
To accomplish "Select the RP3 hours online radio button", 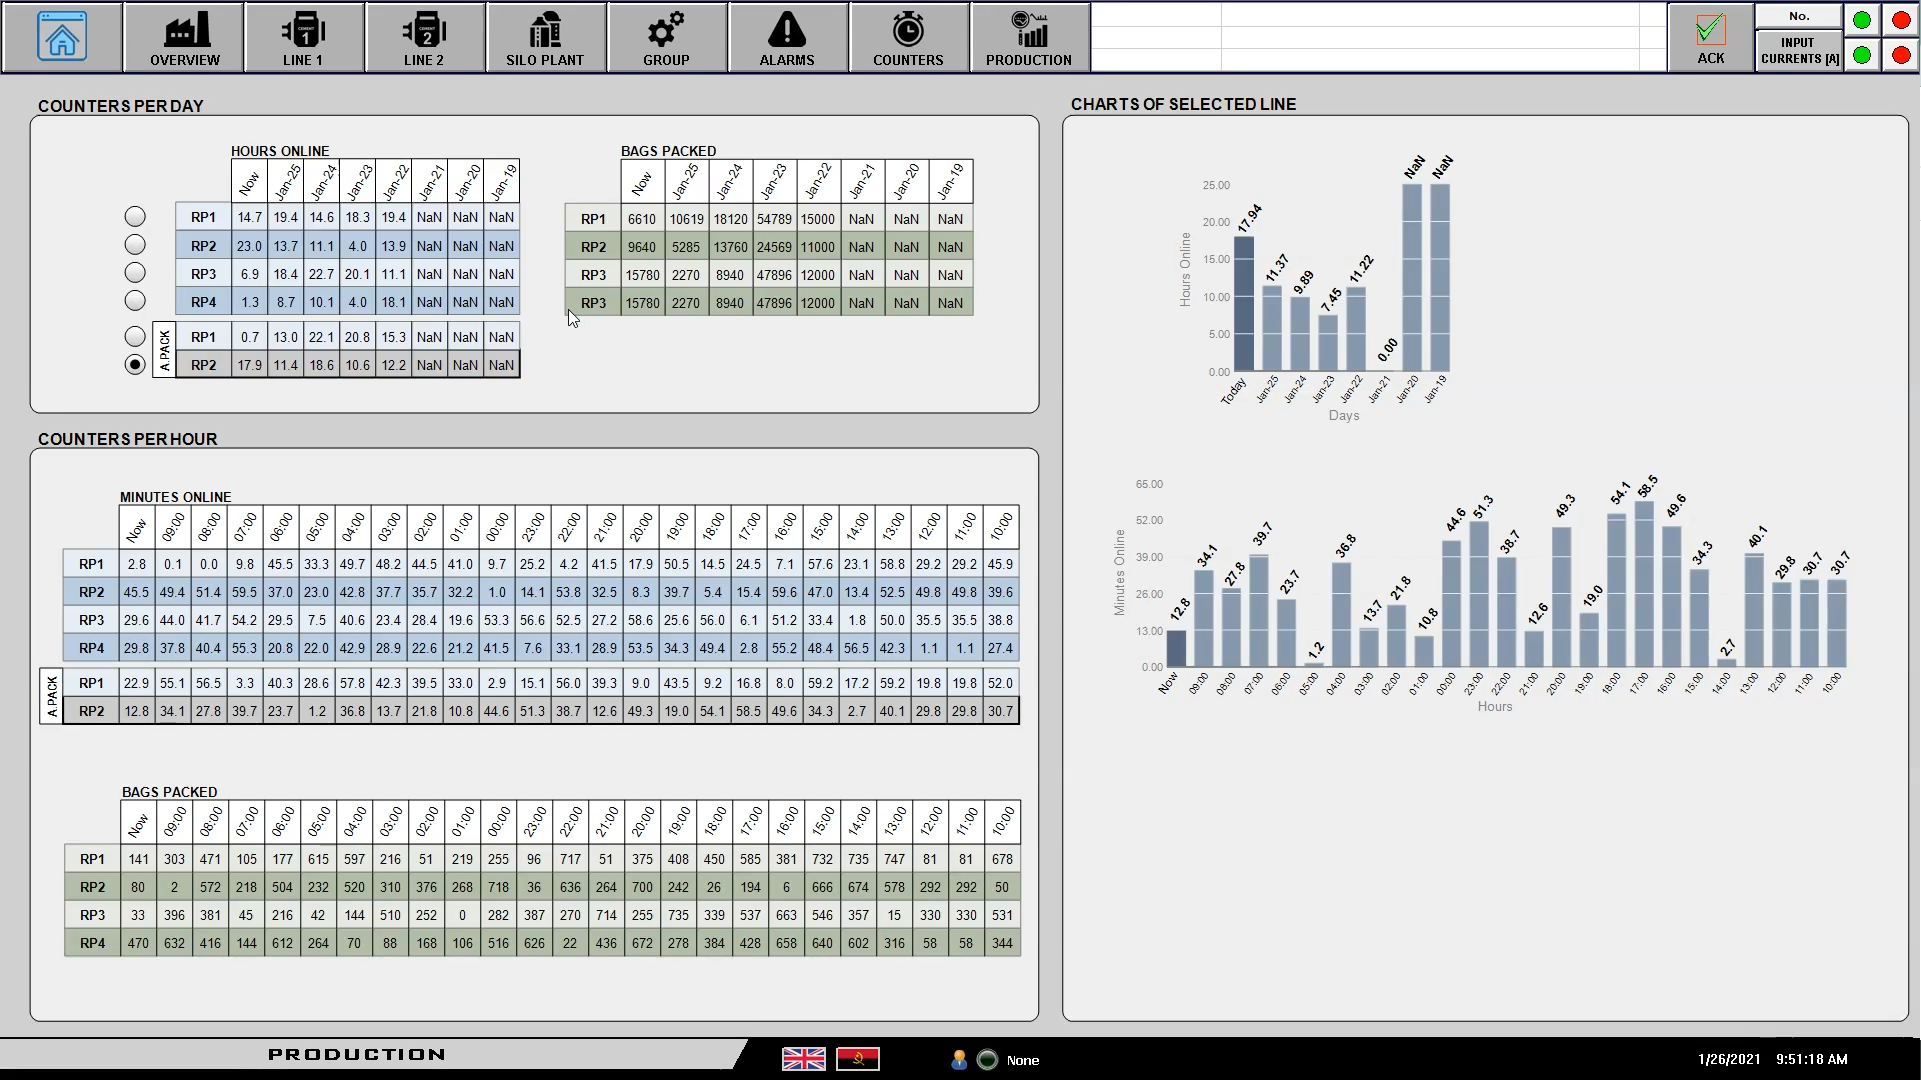I will (135, 273).
